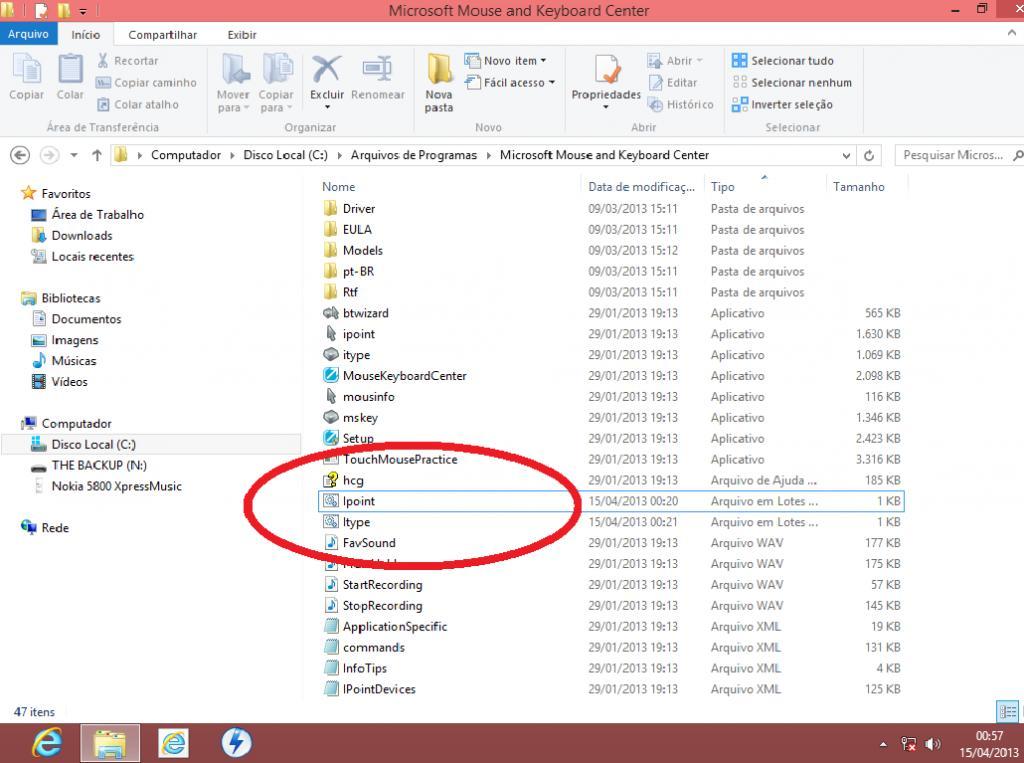Switch to the Início tab

pyautogui.click(x=86, y=35)
